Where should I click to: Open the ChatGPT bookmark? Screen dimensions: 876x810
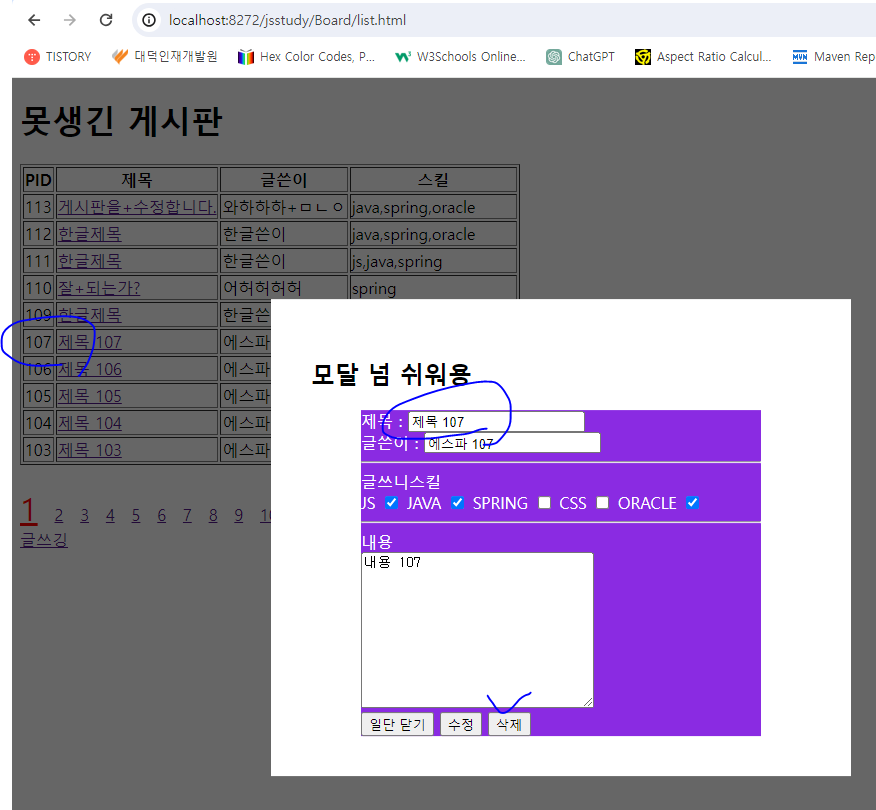(580, 56)
